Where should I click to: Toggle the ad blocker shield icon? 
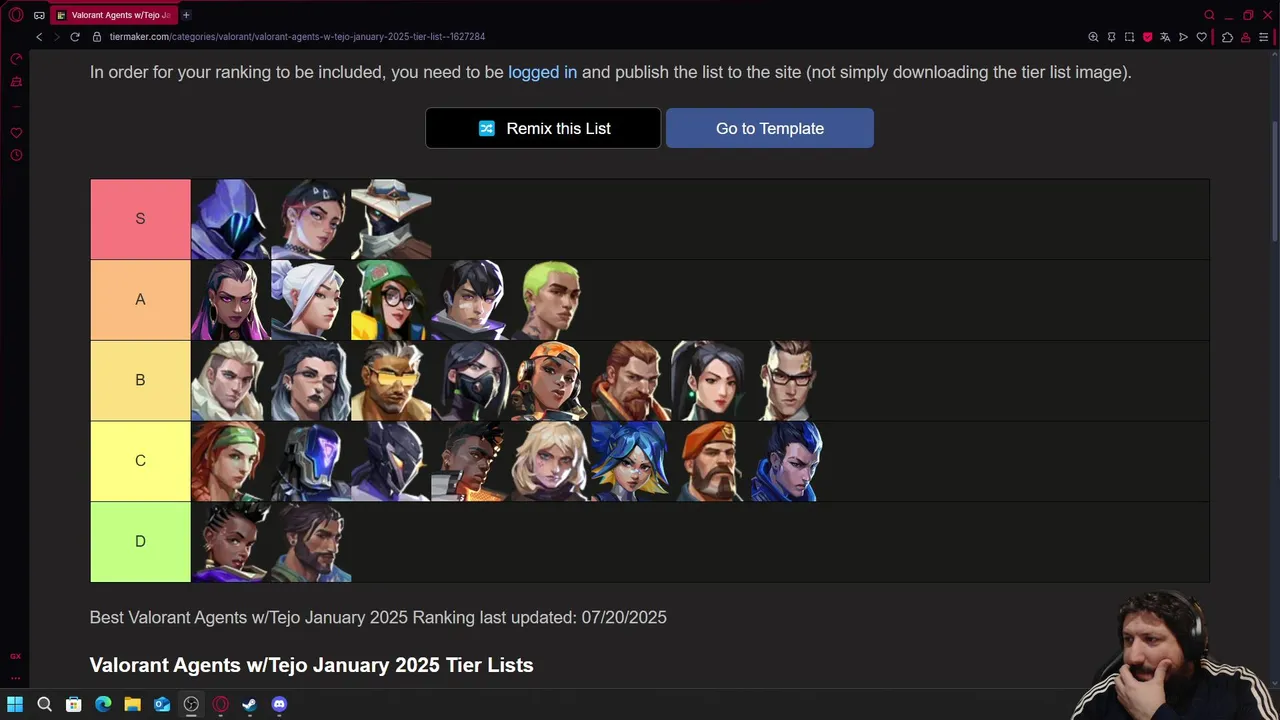[x=1147, y=37]
